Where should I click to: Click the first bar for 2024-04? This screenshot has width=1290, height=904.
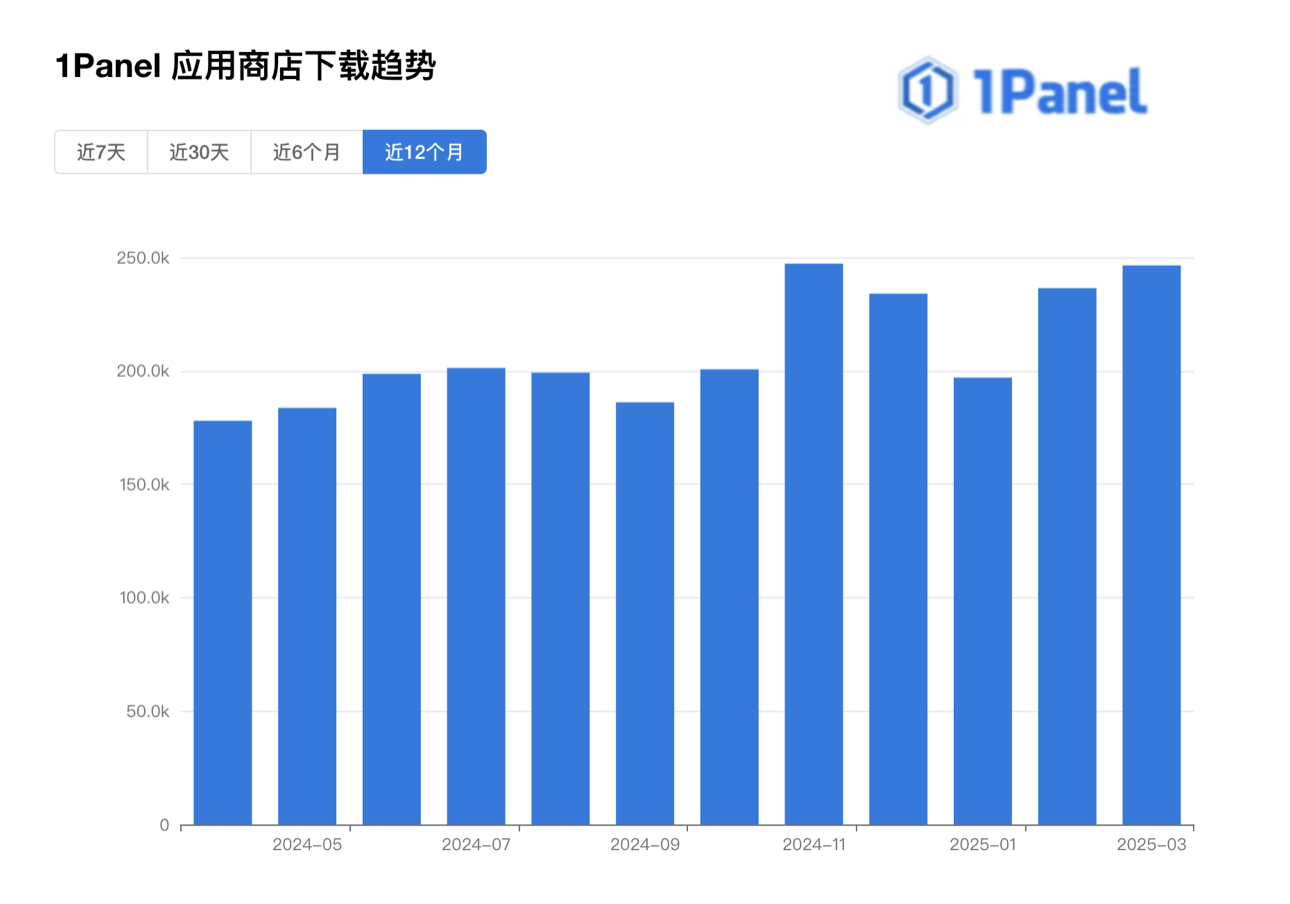[x=222, y=623]
